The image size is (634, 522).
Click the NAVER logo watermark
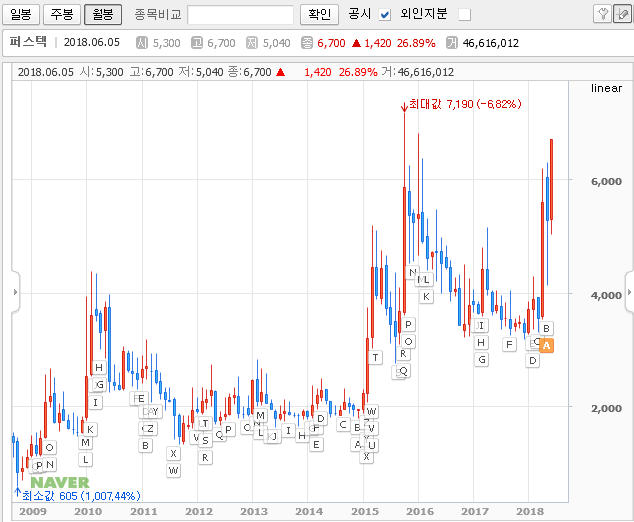pyautogui.click(x=59, y=483)
